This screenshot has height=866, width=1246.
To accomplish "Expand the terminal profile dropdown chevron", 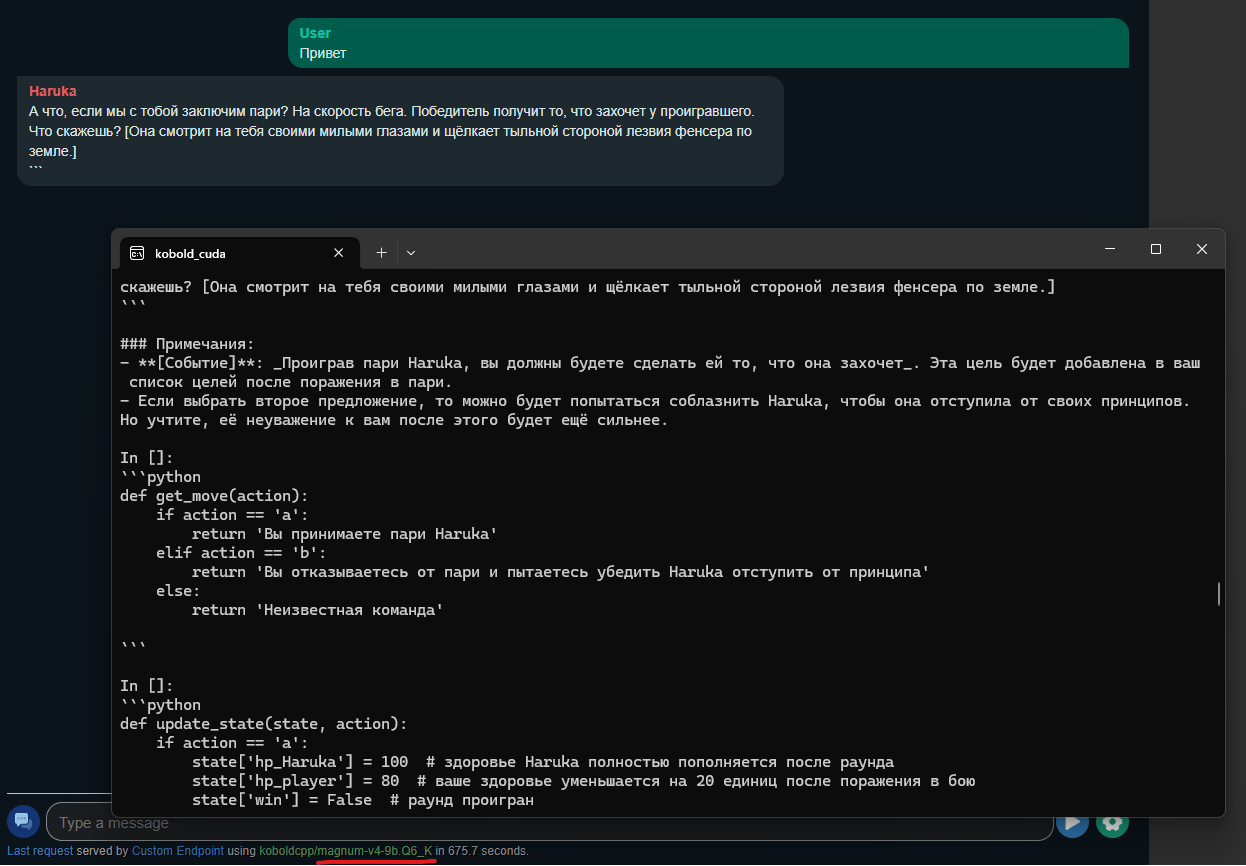I will point(411,253).
